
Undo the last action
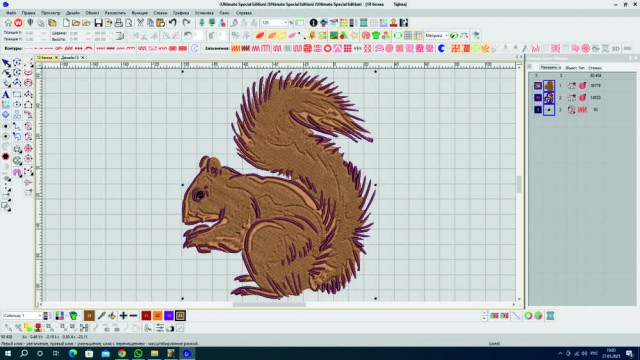pyautogui.click(x=173, y=23)
